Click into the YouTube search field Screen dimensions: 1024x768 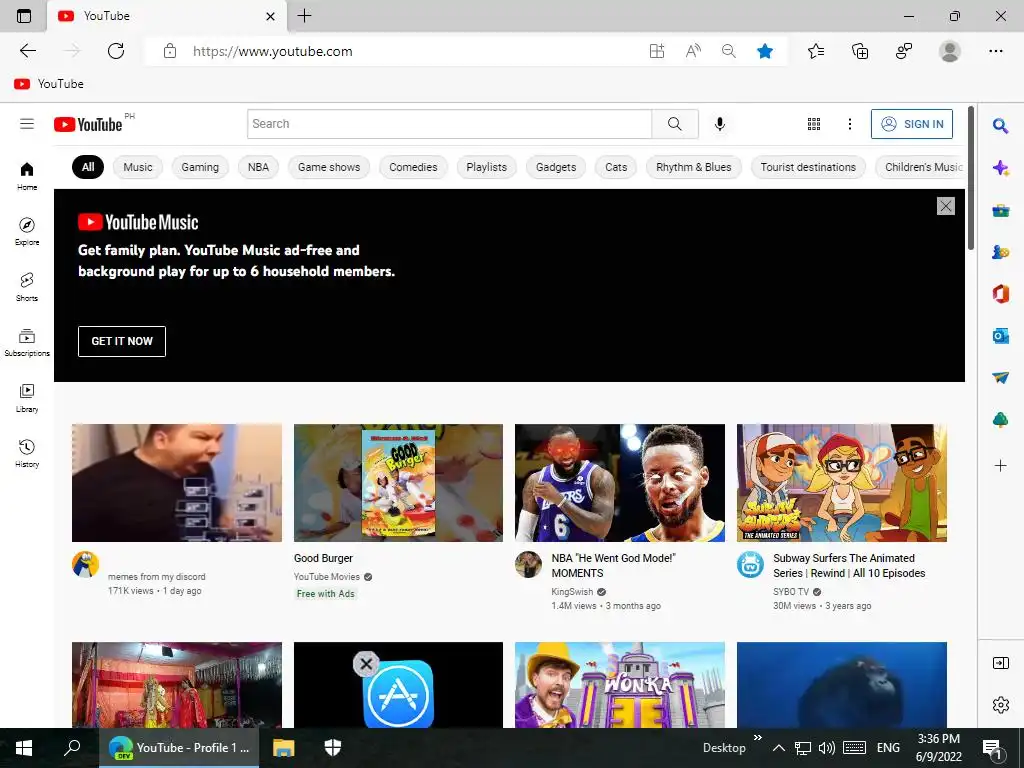tap(449, 124)
